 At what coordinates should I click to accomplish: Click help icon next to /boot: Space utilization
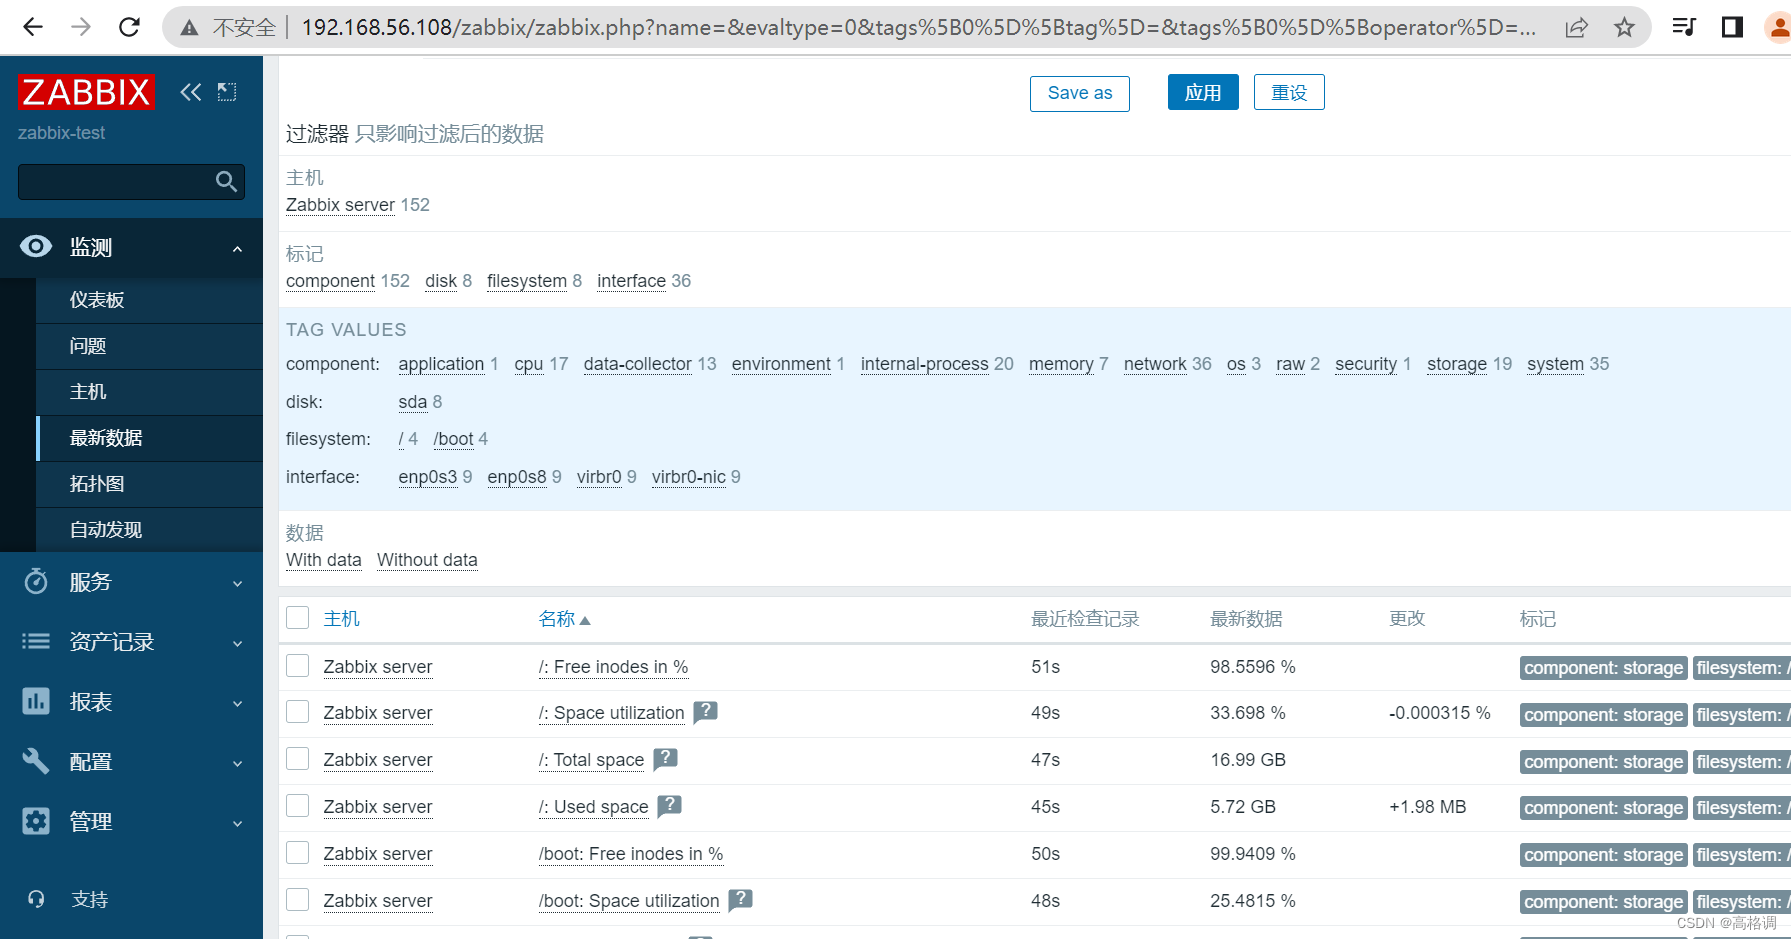tap(740, 900)
